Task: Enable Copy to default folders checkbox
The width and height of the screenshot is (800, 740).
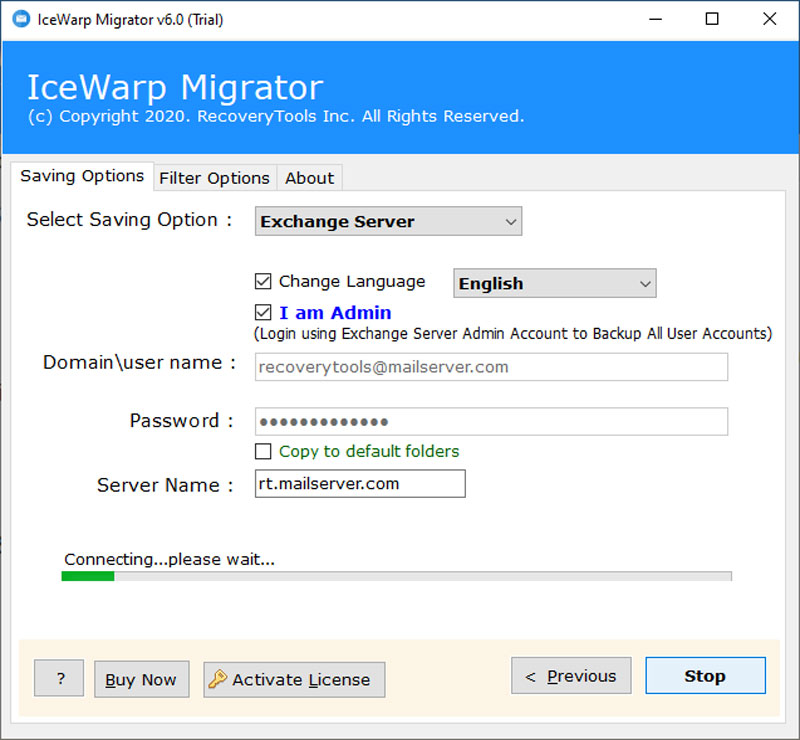Action: tap(263, 451)
